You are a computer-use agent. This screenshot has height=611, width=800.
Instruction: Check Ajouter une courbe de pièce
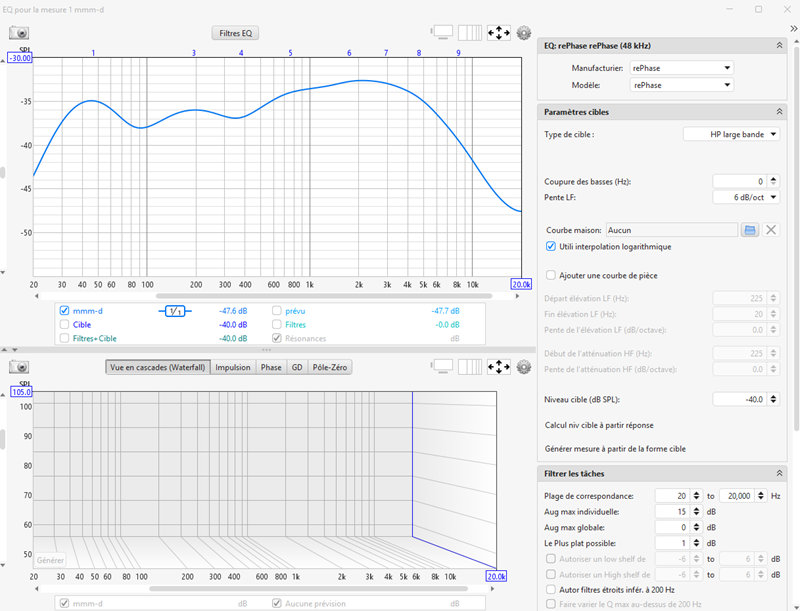551,275
